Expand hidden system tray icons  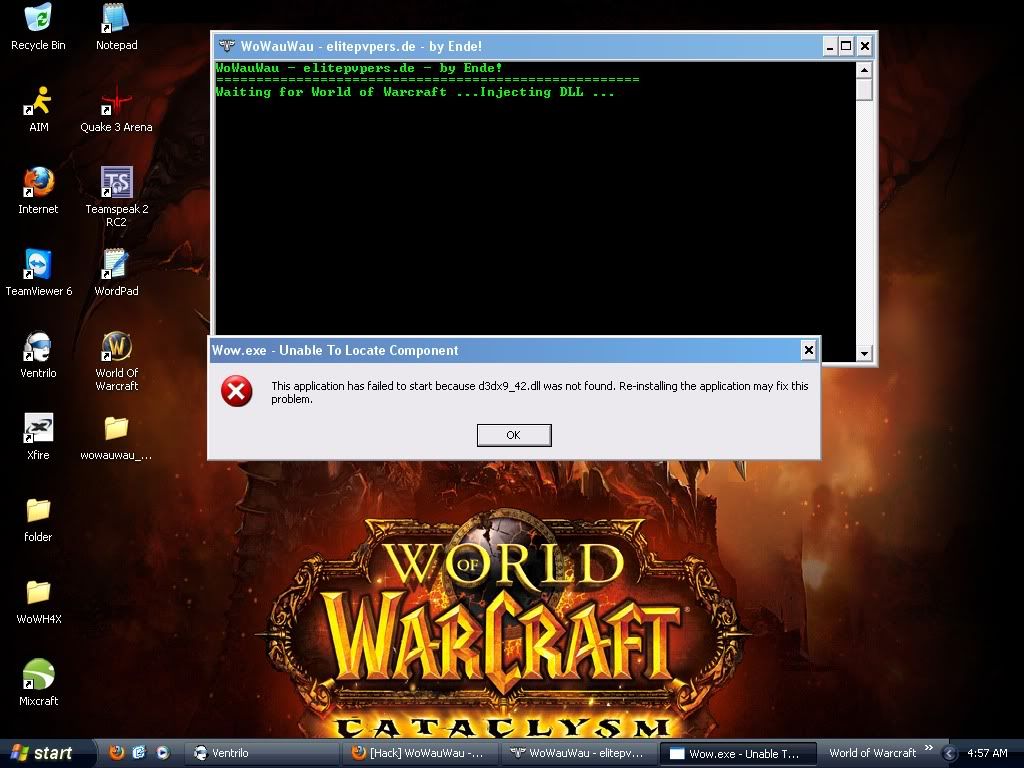[950, 754]
